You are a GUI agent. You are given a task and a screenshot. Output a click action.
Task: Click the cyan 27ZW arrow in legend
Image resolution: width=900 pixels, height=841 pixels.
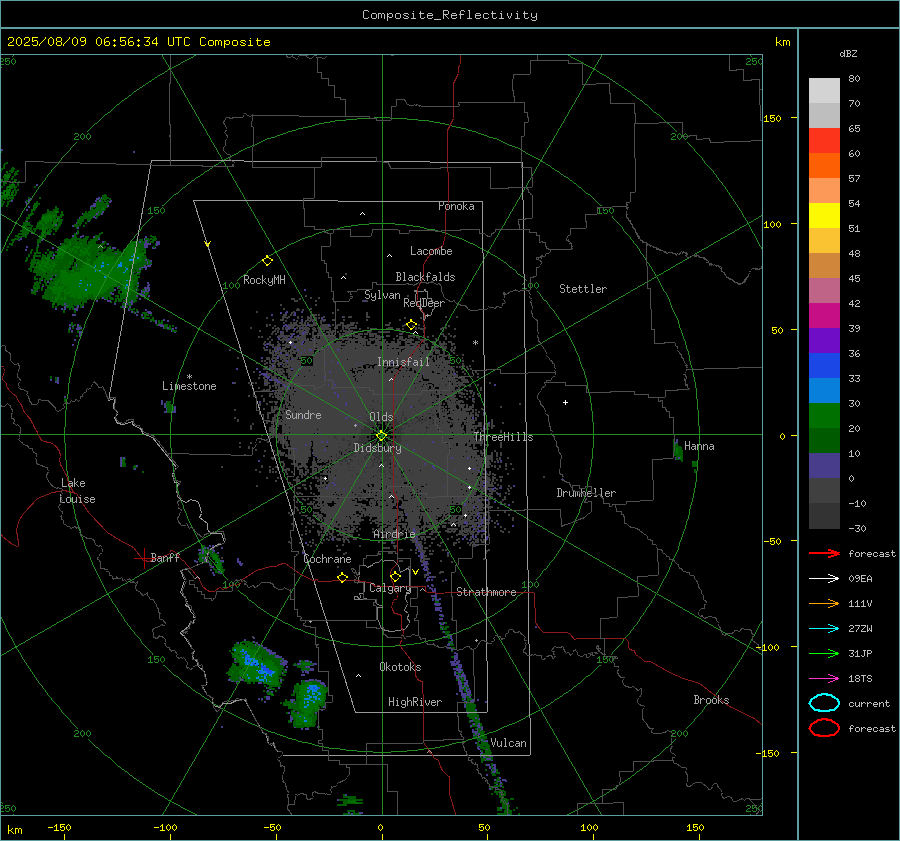pos(824,629)
